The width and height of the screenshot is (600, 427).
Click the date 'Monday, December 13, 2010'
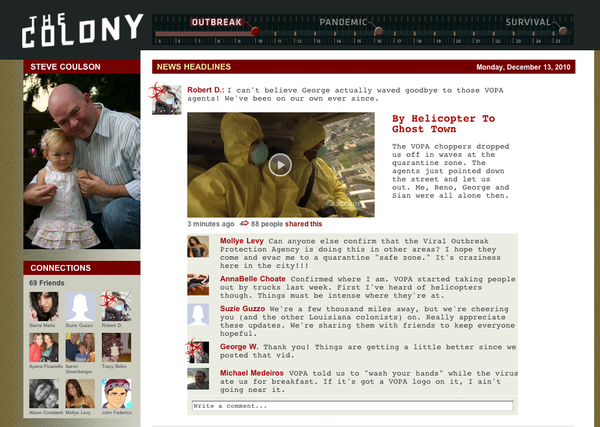pos(523,67)
